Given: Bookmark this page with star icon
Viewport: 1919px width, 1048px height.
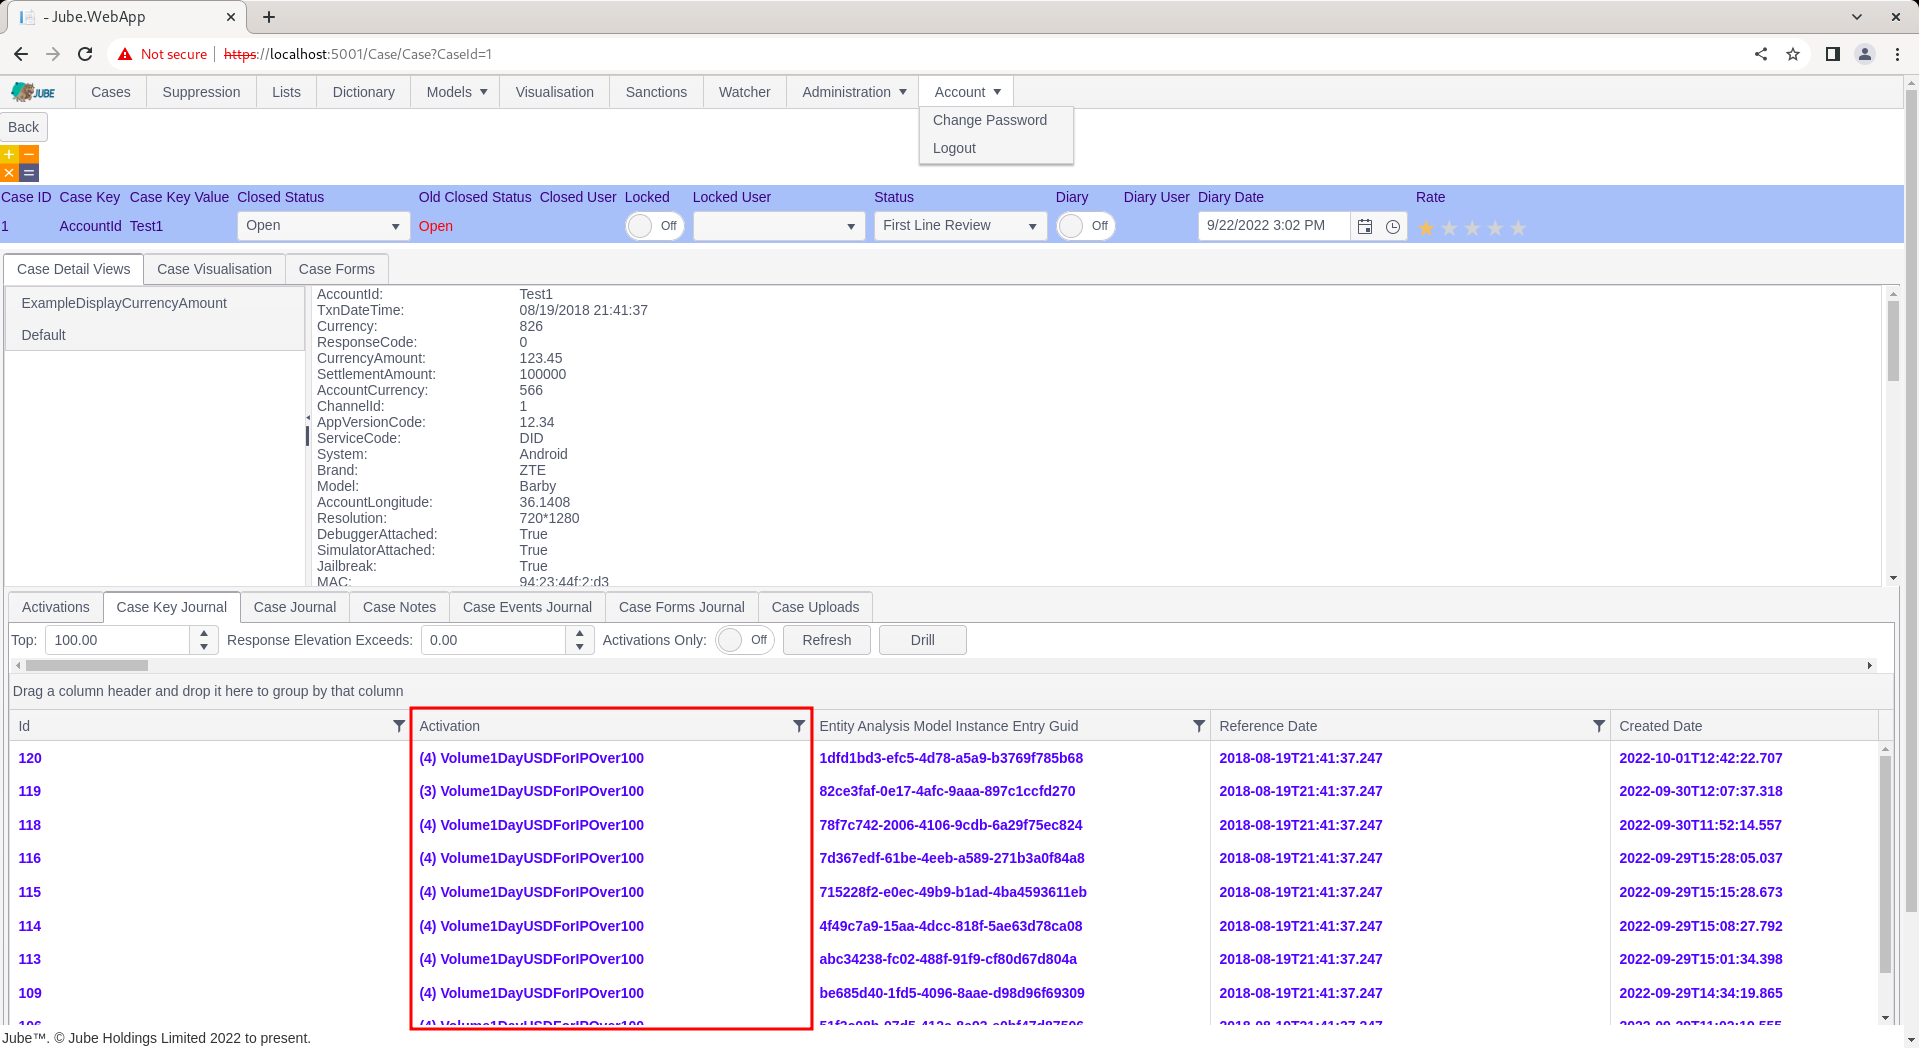Looking at the screenshot, I should (1793, 54).
